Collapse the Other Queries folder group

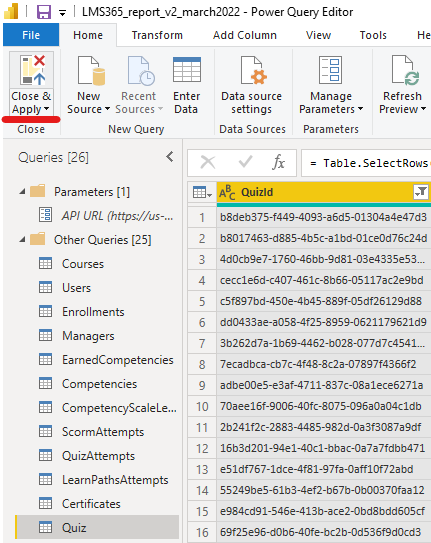23,239
